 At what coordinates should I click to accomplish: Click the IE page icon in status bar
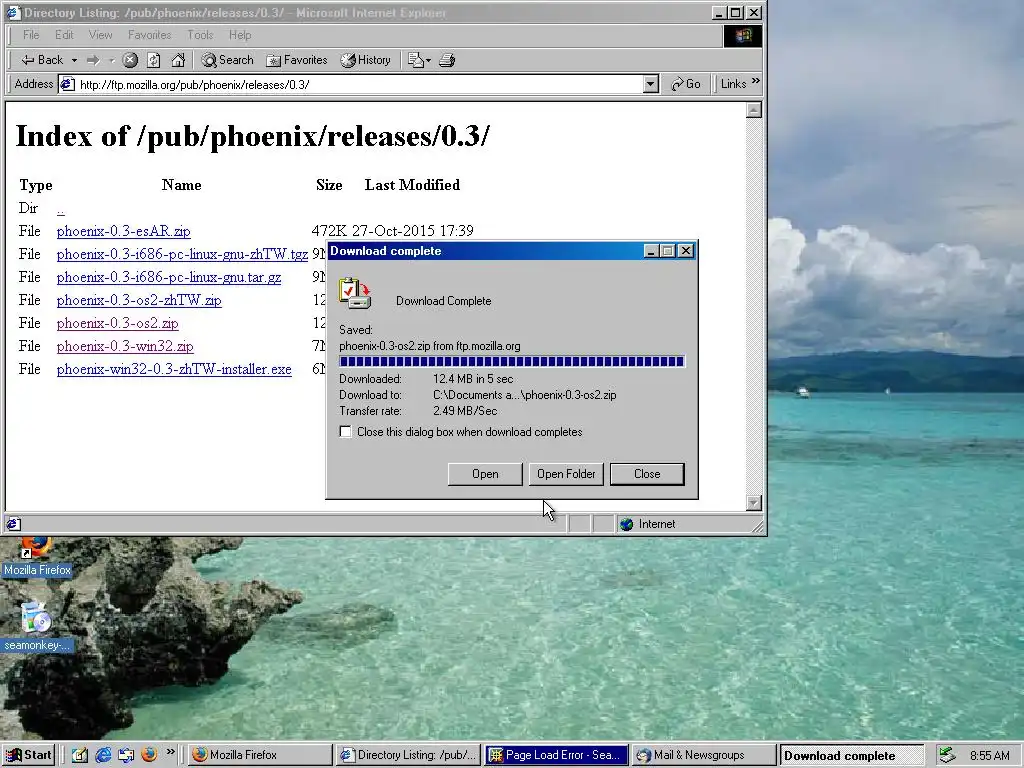point(14,524)
